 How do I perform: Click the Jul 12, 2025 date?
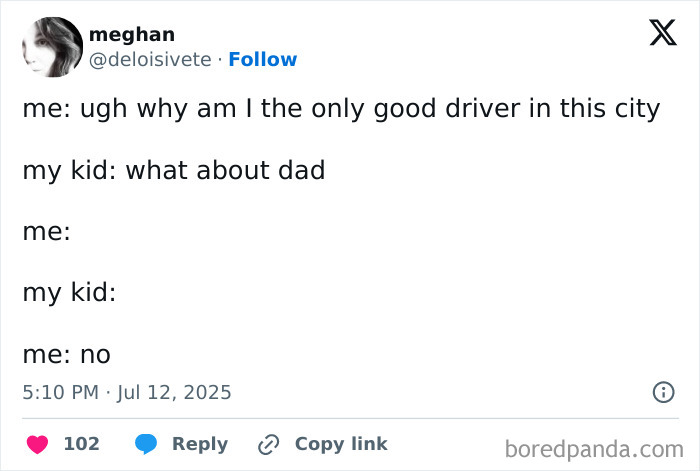tap(174, 393)
